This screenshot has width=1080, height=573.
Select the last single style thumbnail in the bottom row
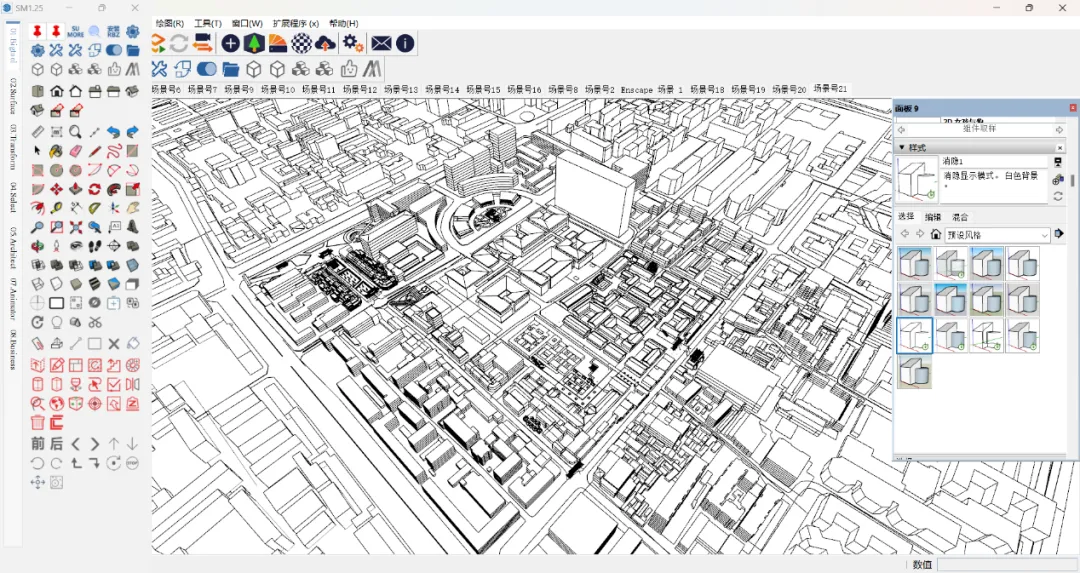915,372
